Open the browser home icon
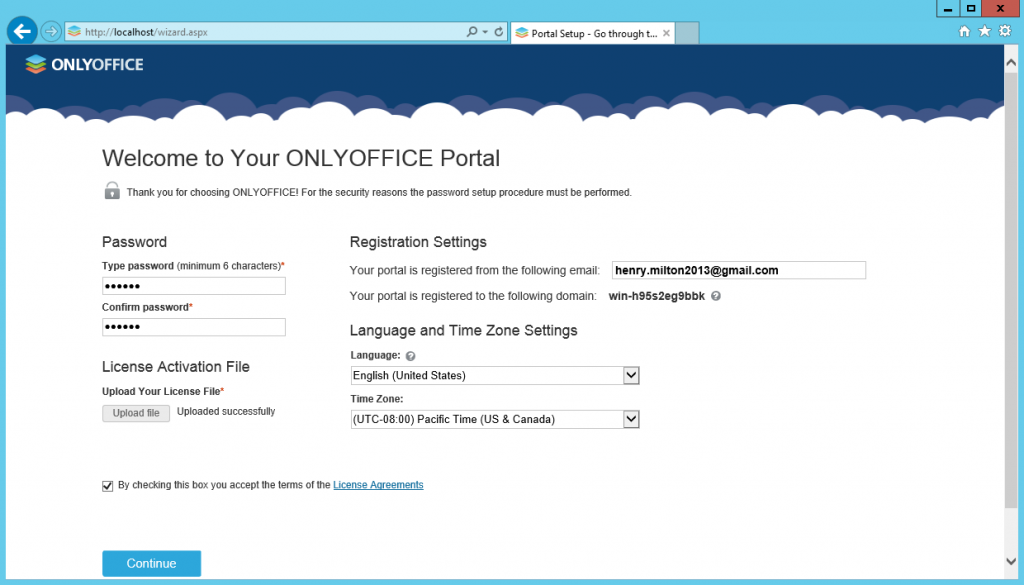The height and width of the screenshot is (585, 1024). pyautogui.click(x=964, y=31)
